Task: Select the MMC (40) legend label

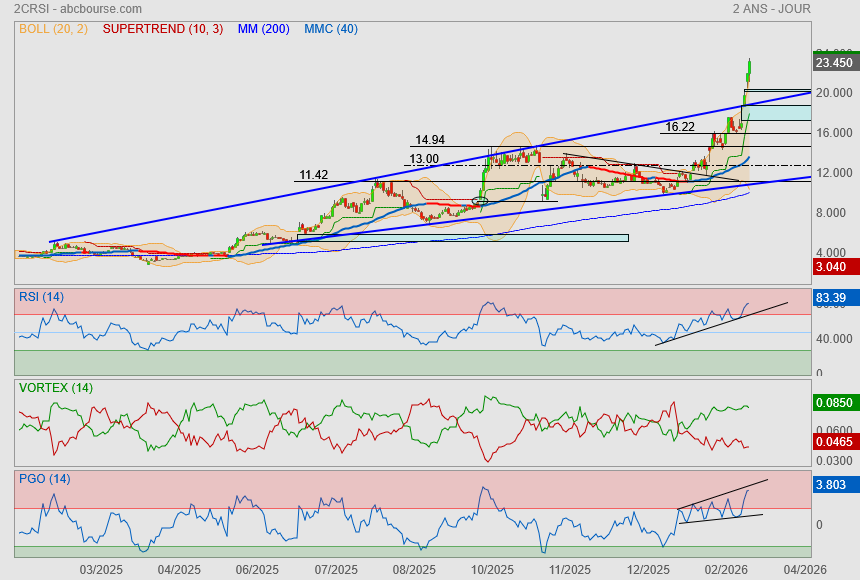Action: pos(330,29)
